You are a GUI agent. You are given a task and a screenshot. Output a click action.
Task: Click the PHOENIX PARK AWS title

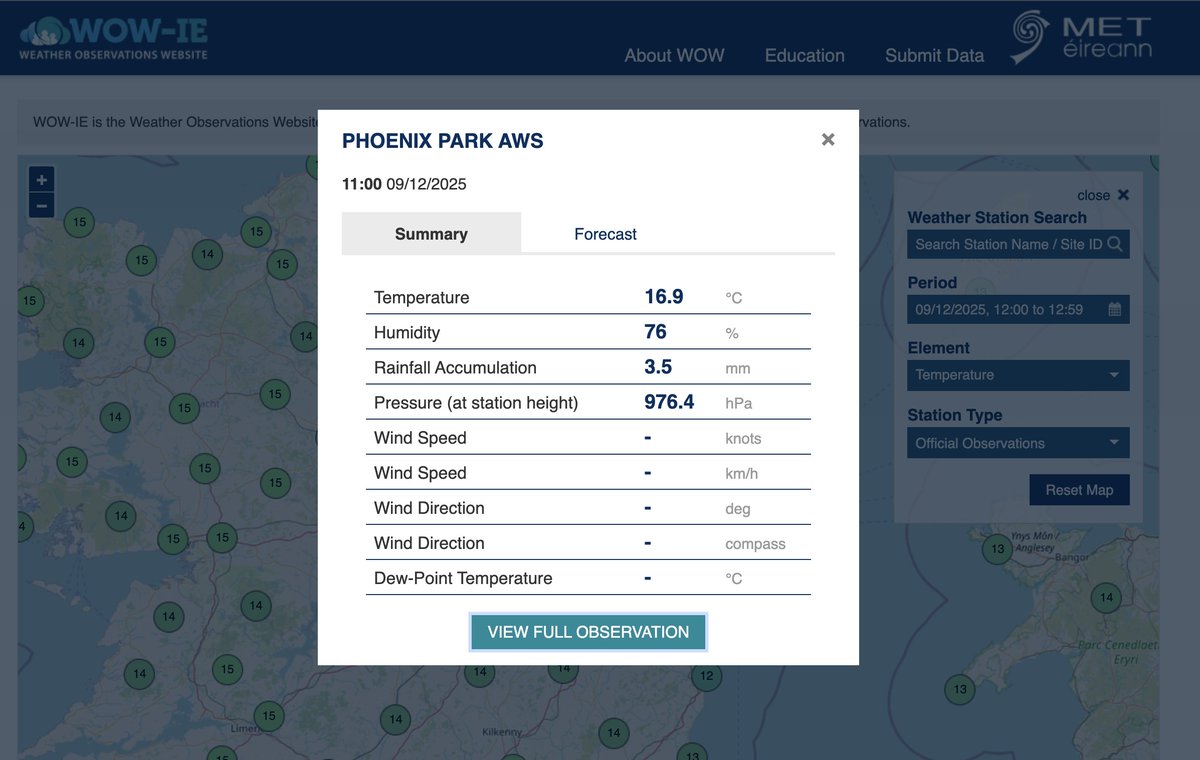(x=443, y=141)
